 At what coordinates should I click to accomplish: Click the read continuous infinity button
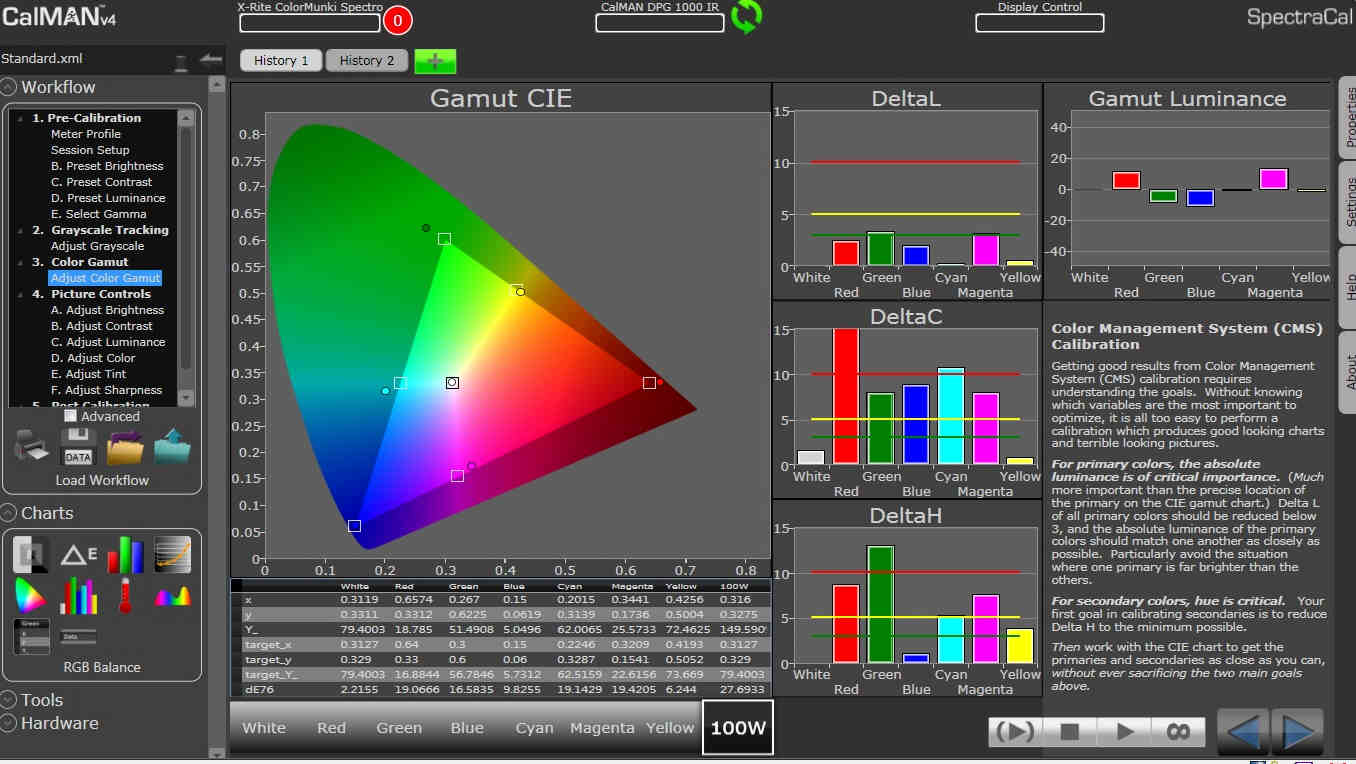(x=1179, y=731)
